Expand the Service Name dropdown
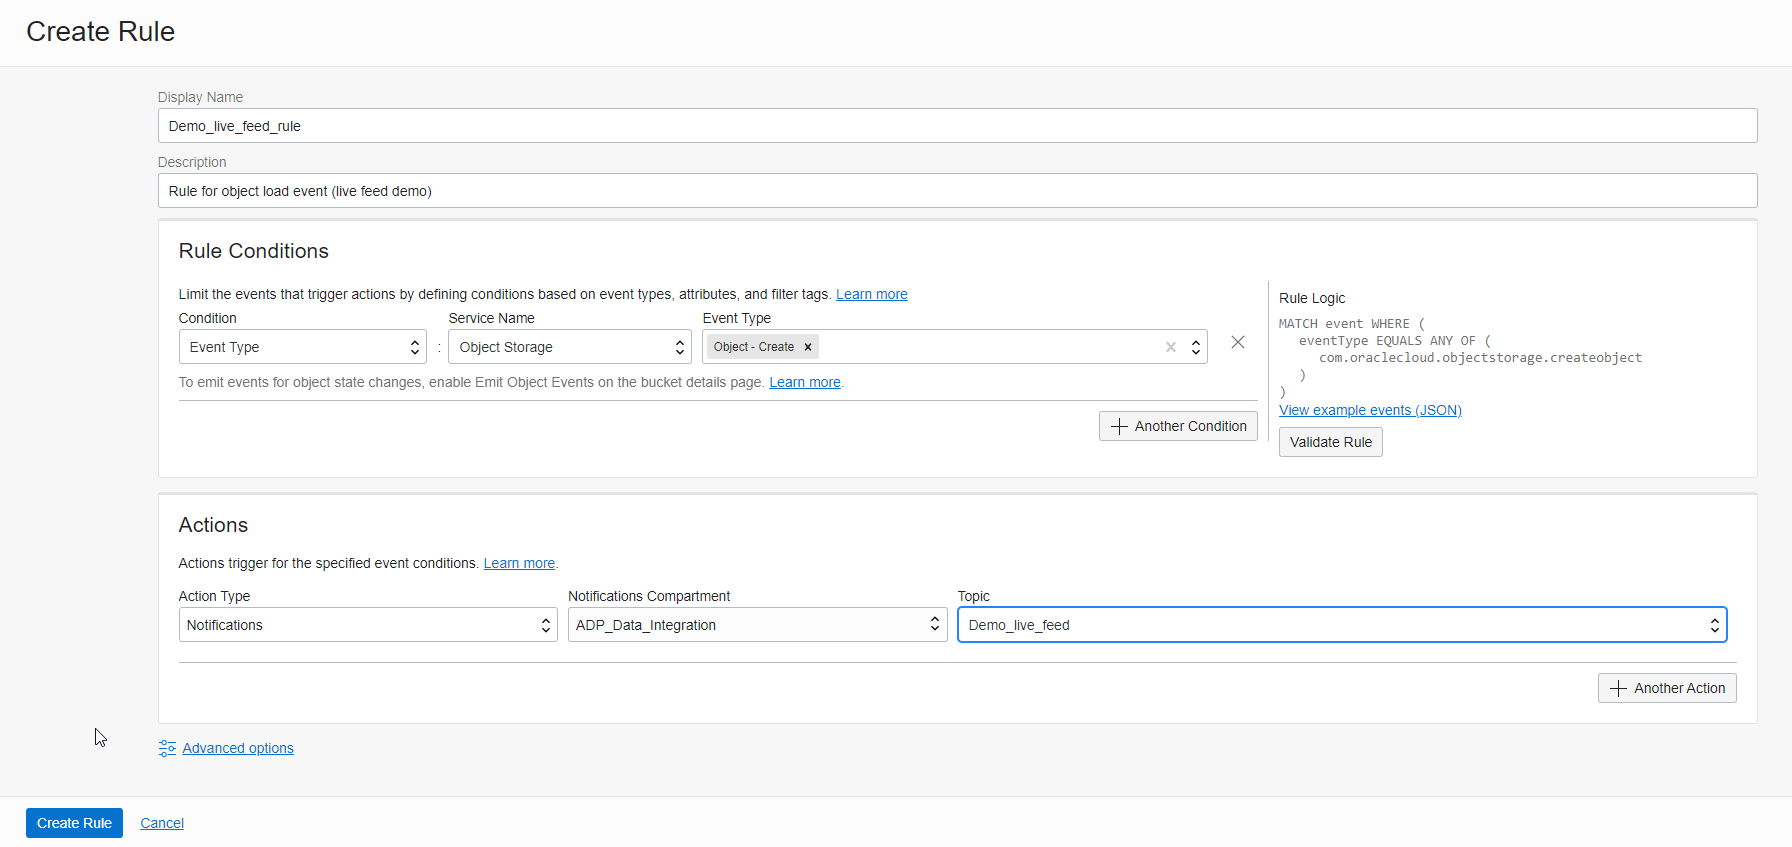 (569, 347)
